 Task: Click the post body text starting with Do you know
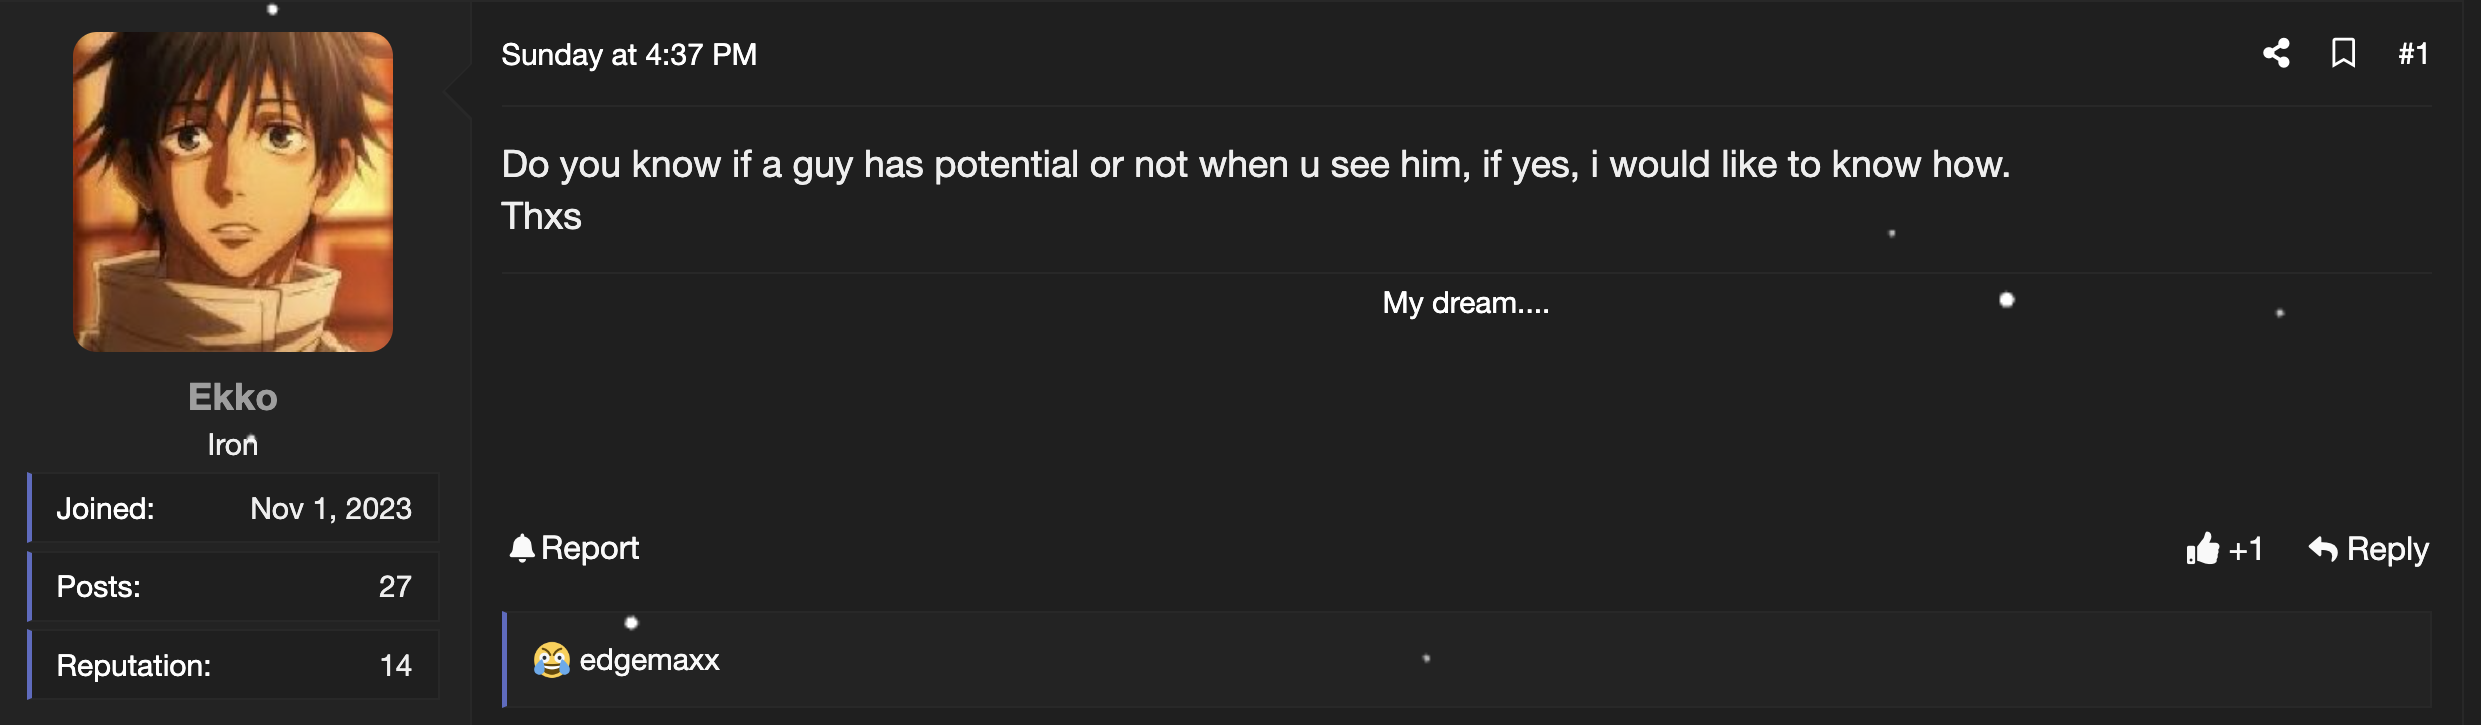tap(1256, 190)
